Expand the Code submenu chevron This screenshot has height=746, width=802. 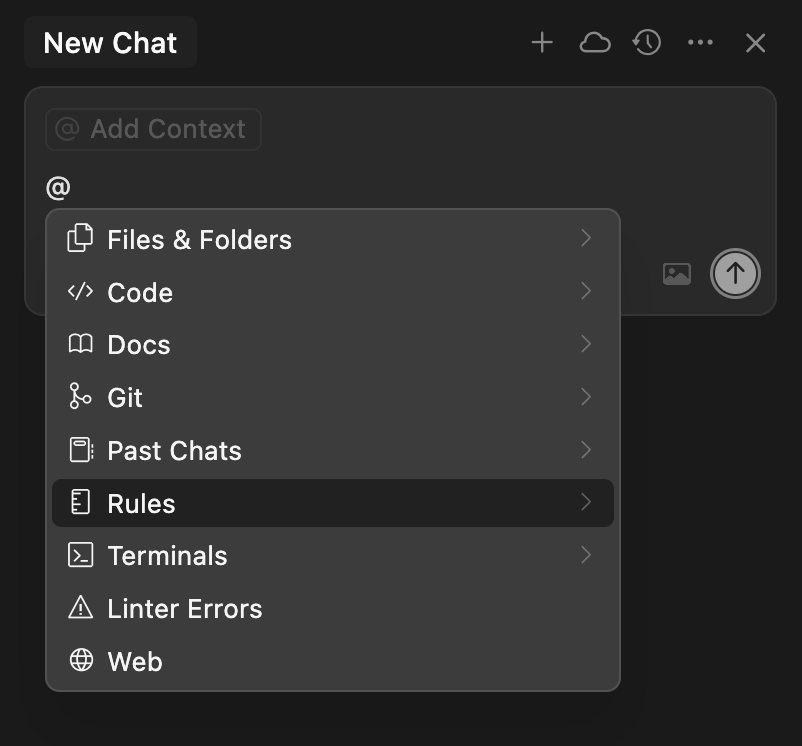coord(586,291)
